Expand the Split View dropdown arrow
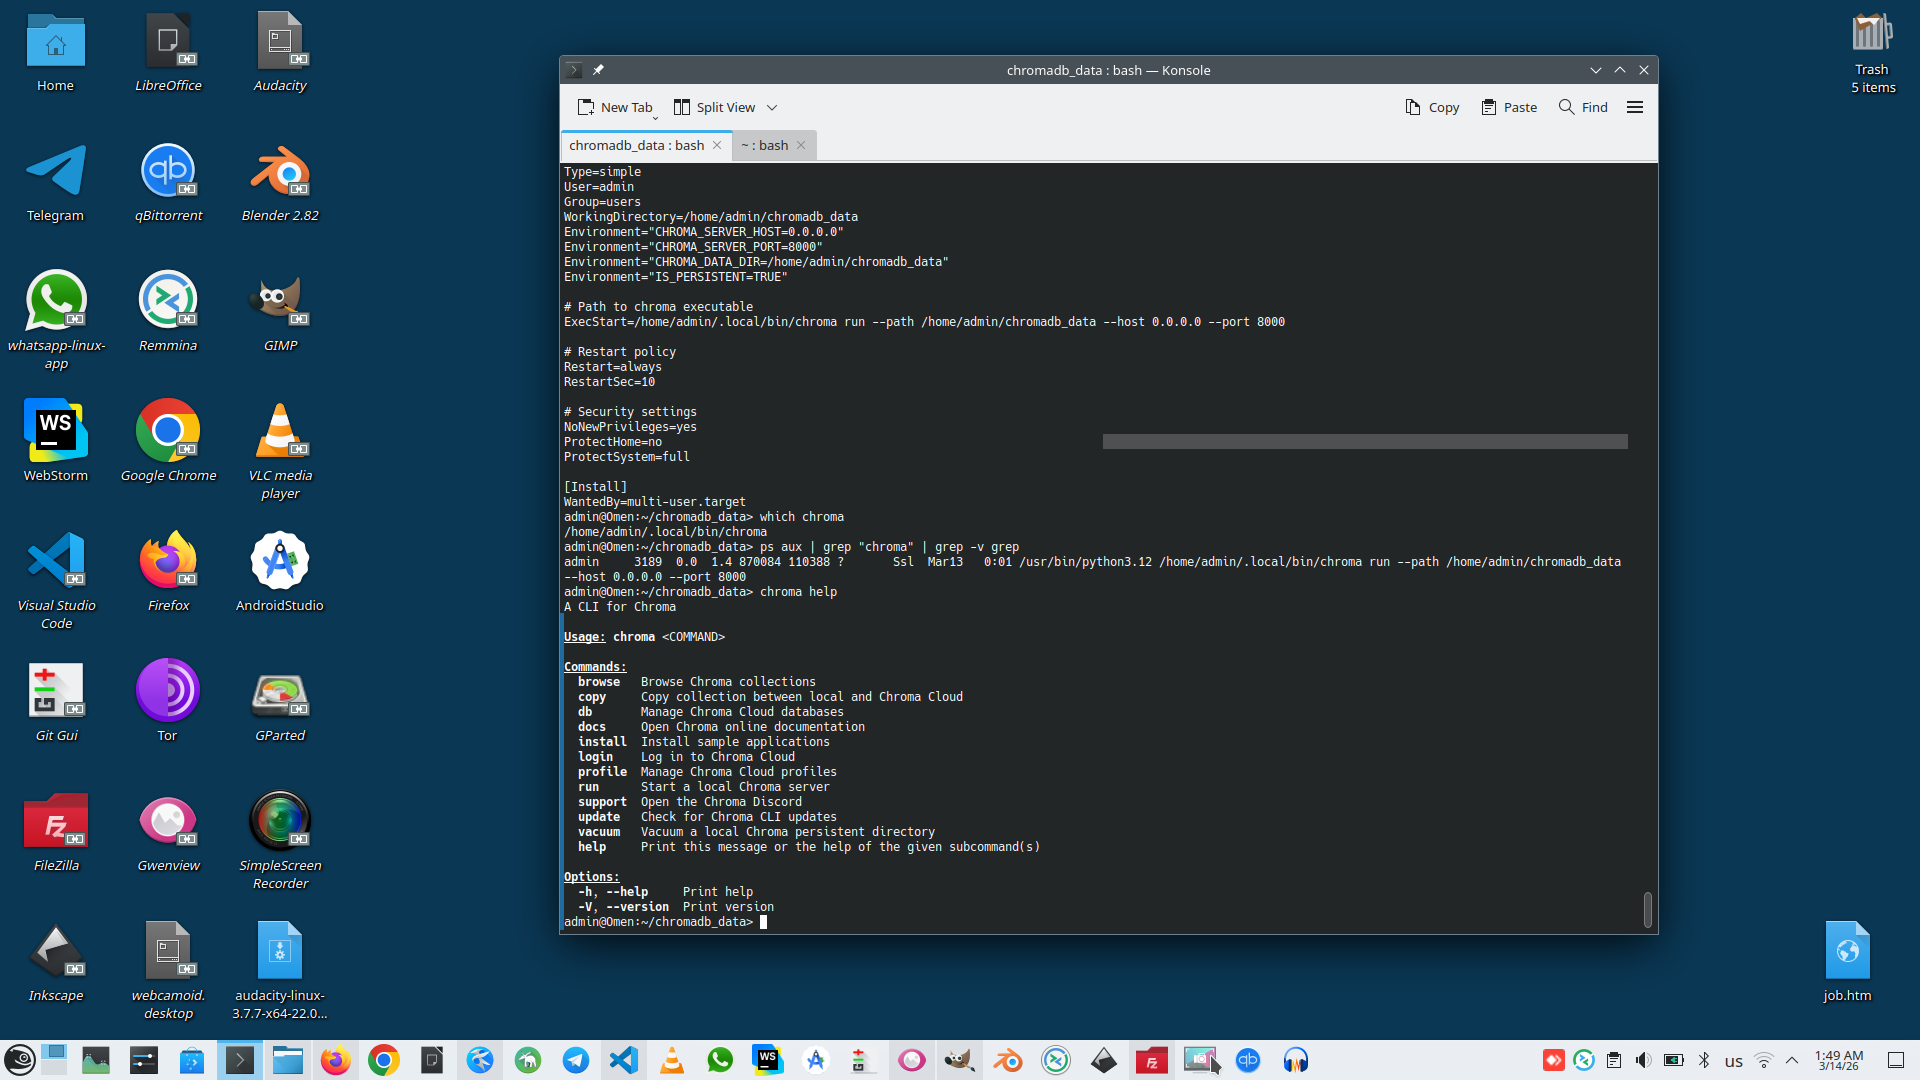1920x1080 pixels. 772,108
